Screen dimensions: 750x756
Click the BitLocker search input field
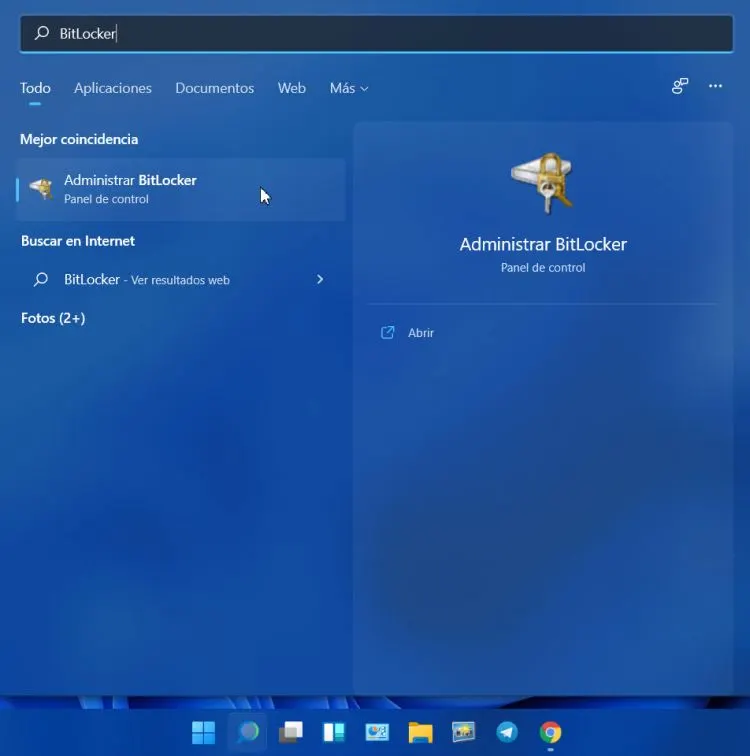point(376,33)
